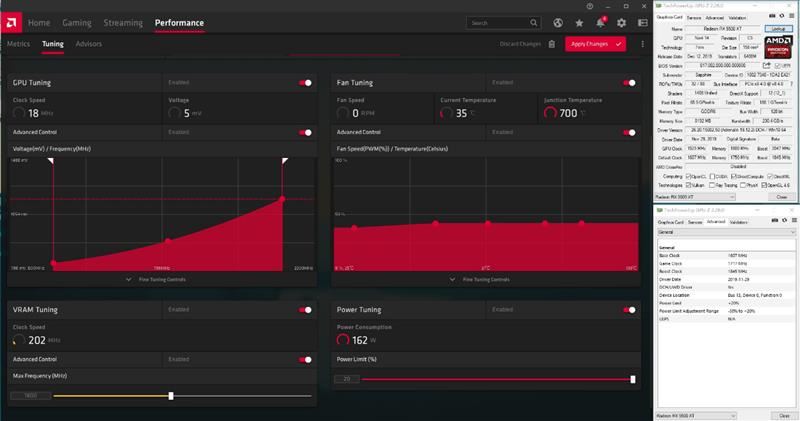The image size is (800, 421).
Task: Open the Validation tab in lower GPU-Z
Action: [738, 222]
